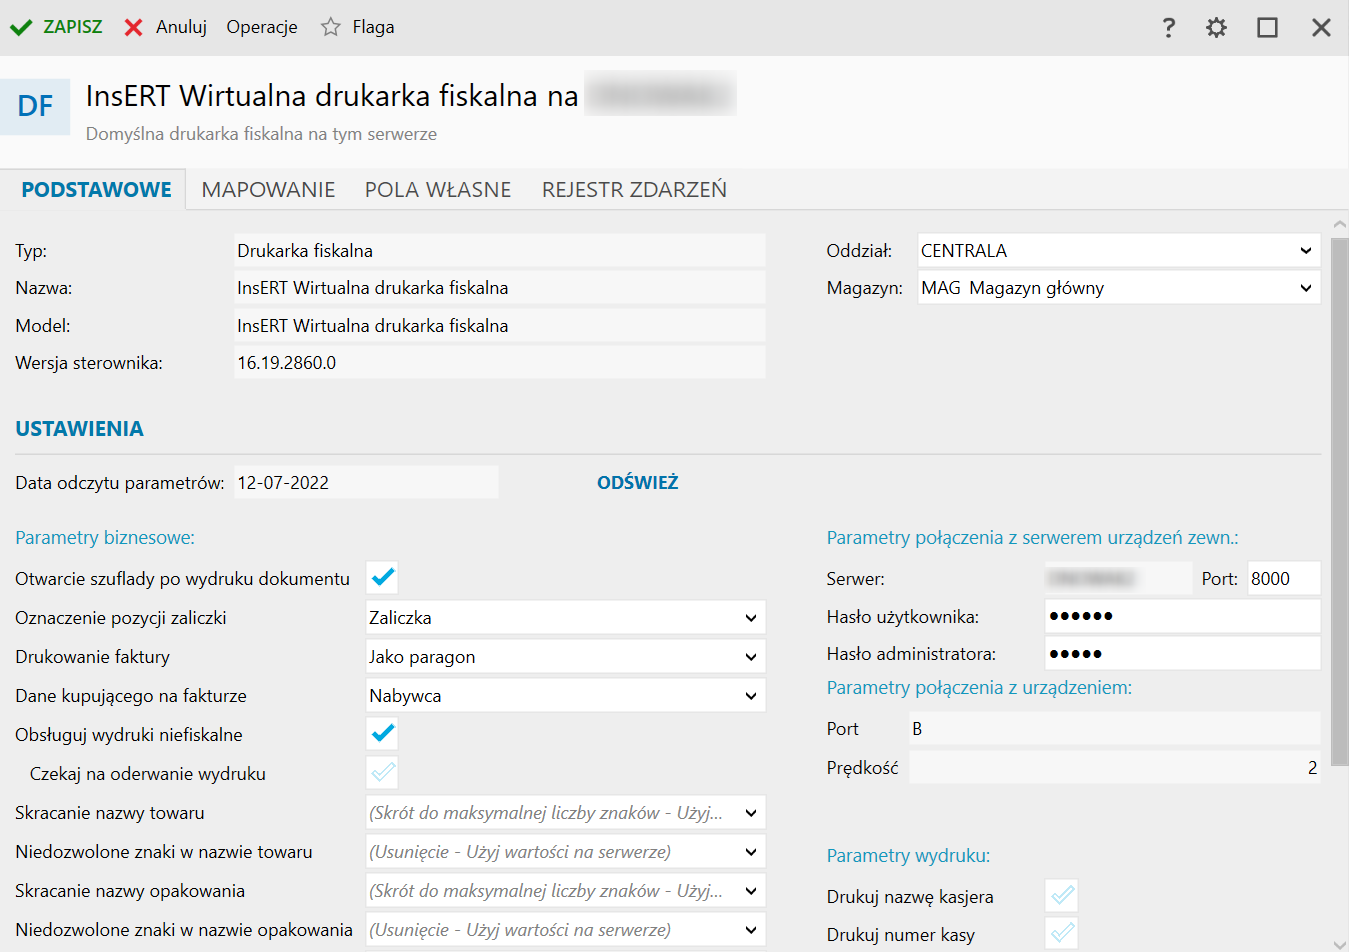Click the Parametry połączenia z urządzeniem heading

(x=979, y=688)
